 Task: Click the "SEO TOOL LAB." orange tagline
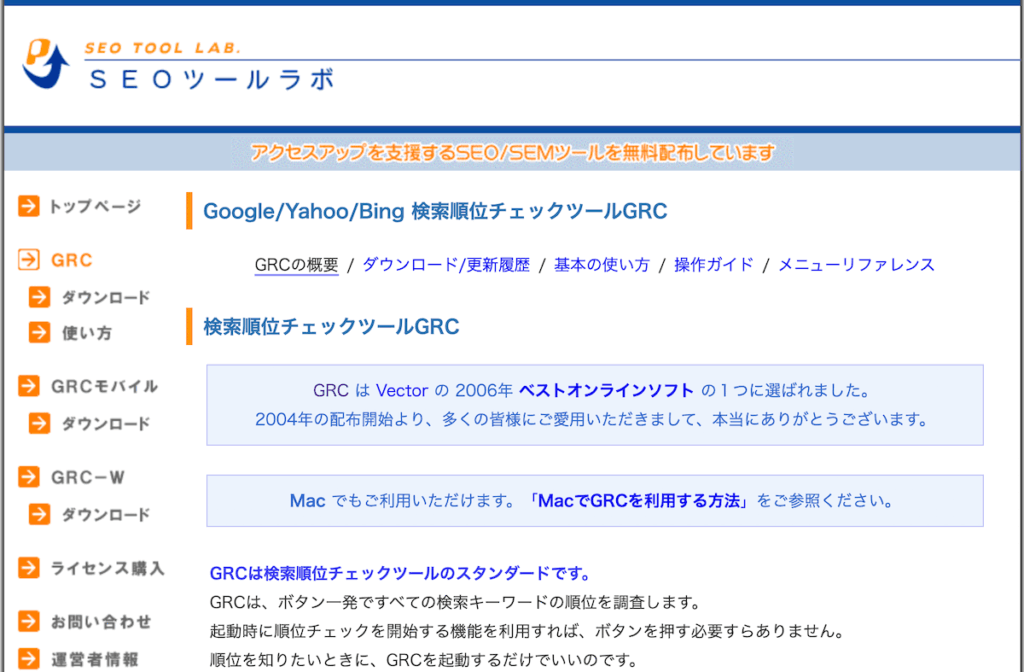tap(163, 48)
